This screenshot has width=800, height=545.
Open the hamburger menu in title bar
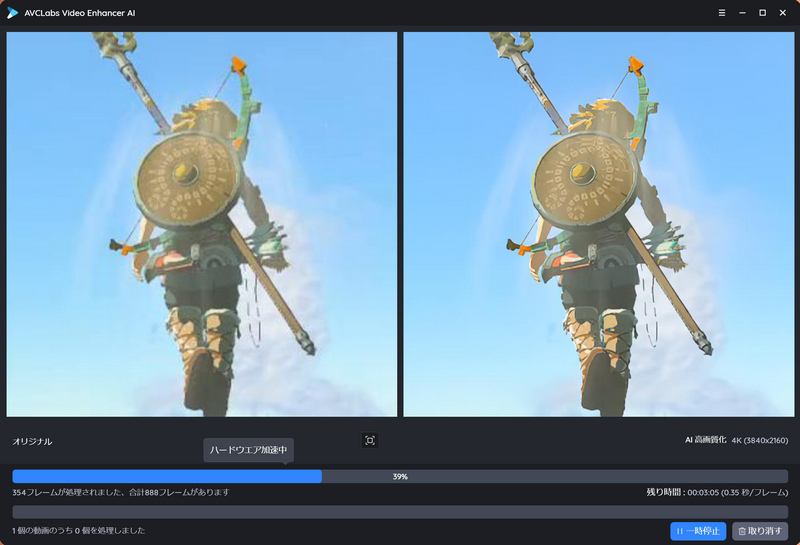click(x=721, y=13)
